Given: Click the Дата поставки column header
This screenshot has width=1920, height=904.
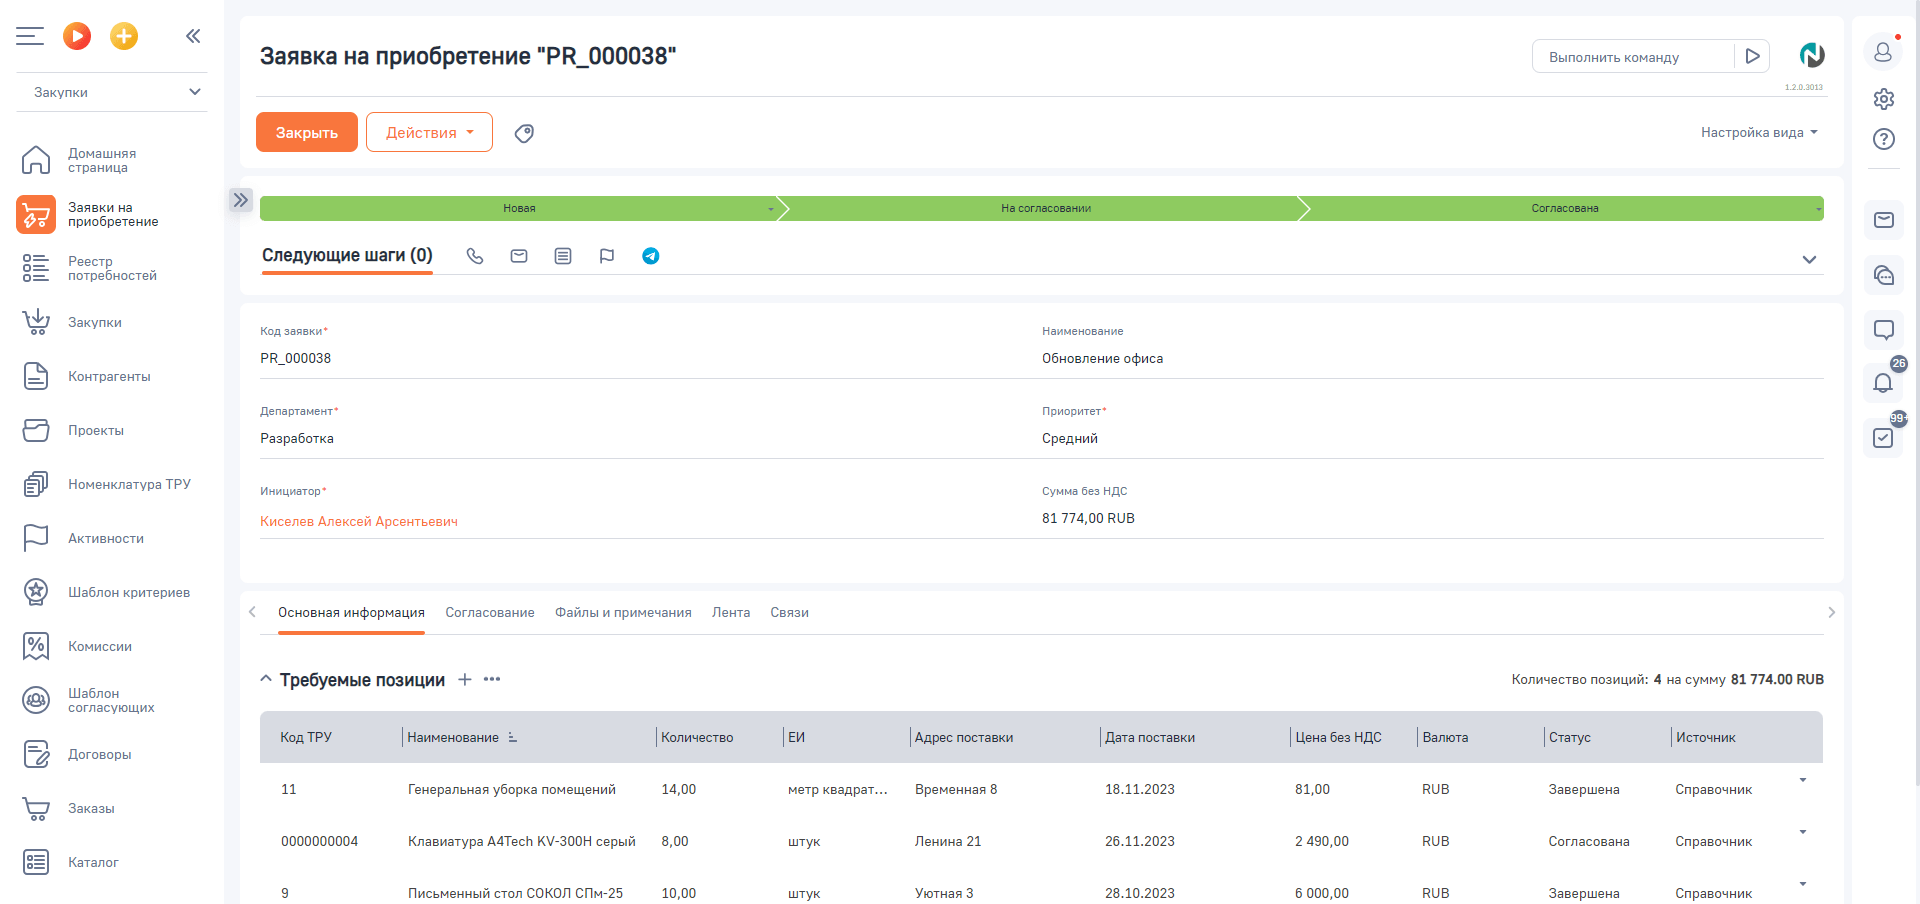Looking at the screenshot, I should click(1150, 737).
